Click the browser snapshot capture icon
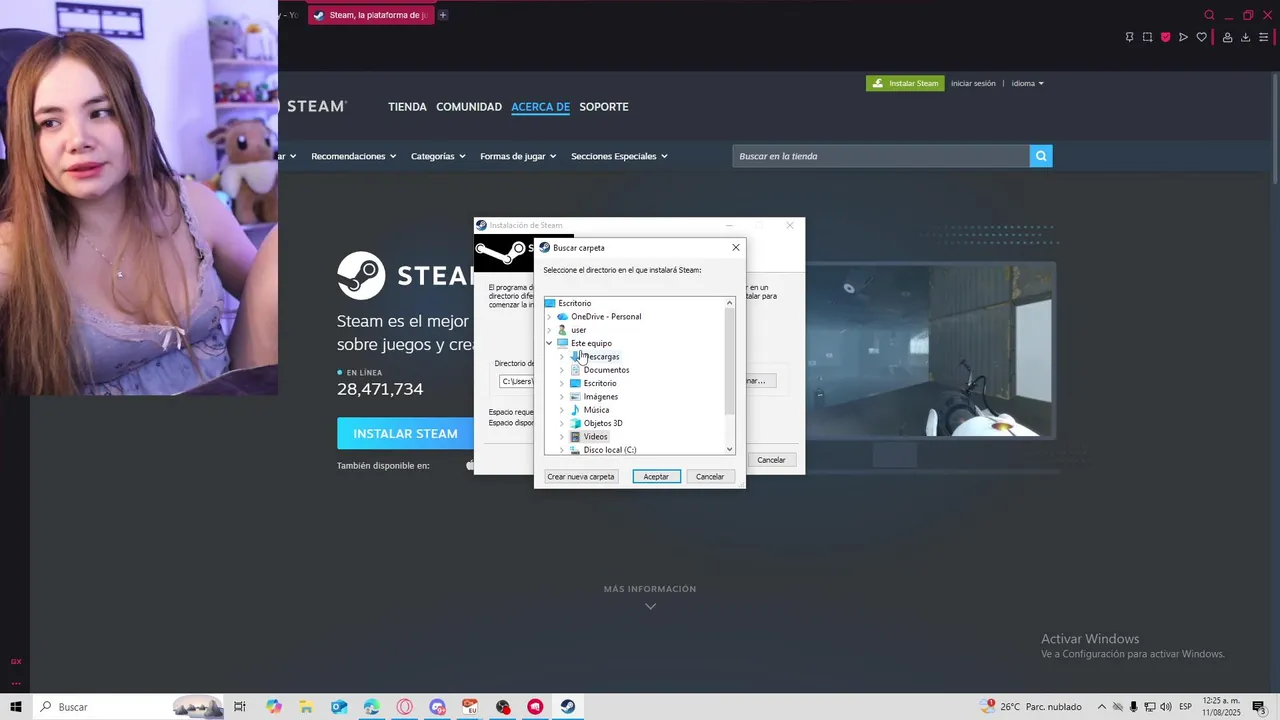Screen dimensions: 1280x720 [1147, 37]
